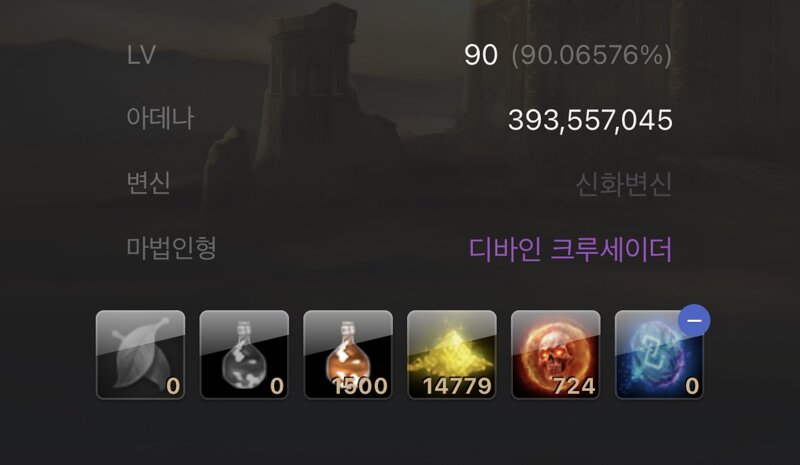800x465 pixels.
Task: Select the blue rune stone icon
Action: [659, 355]
